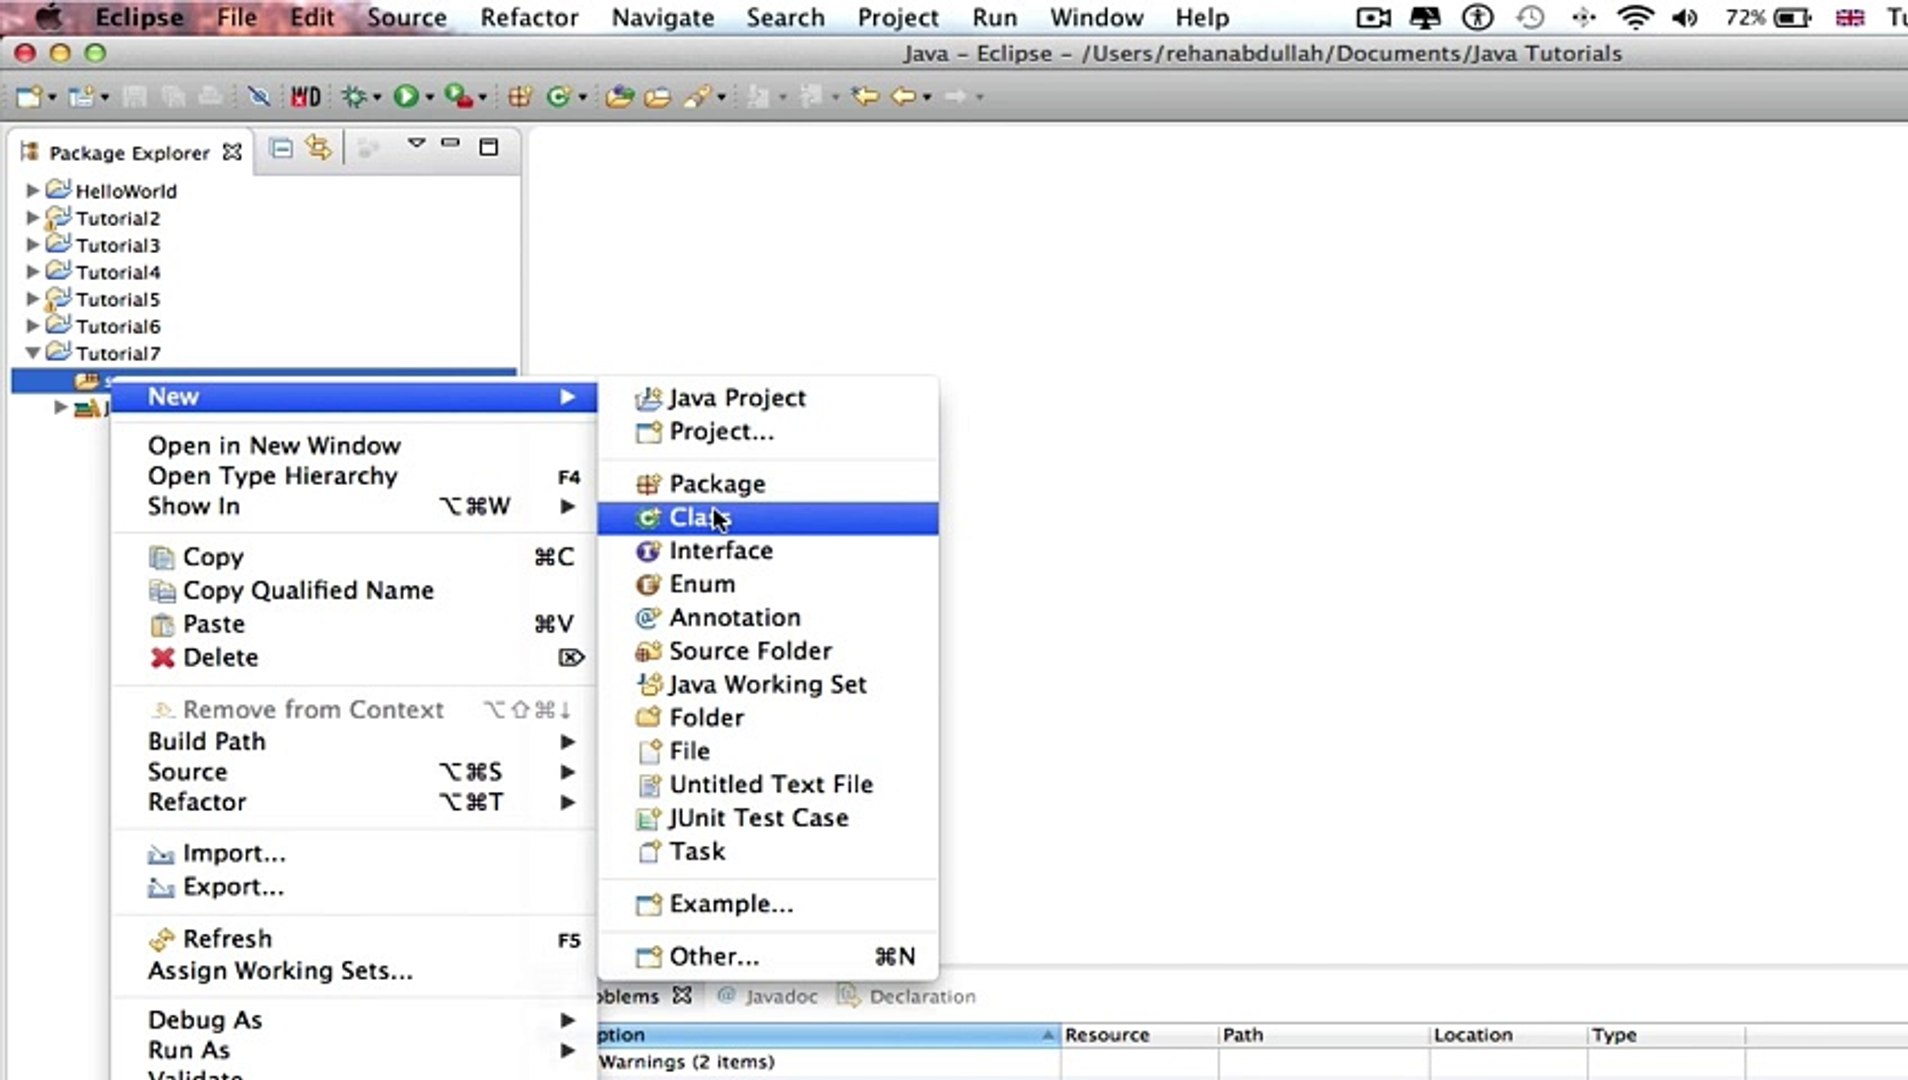
Task: Choose File in the New submenu
Action: click(767, 751)
